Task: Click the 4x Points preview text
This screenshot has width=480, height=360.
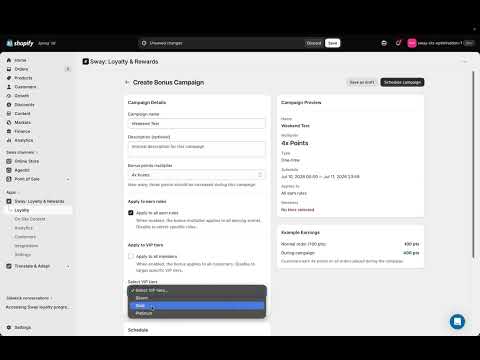Action: (x=295, y=143)
